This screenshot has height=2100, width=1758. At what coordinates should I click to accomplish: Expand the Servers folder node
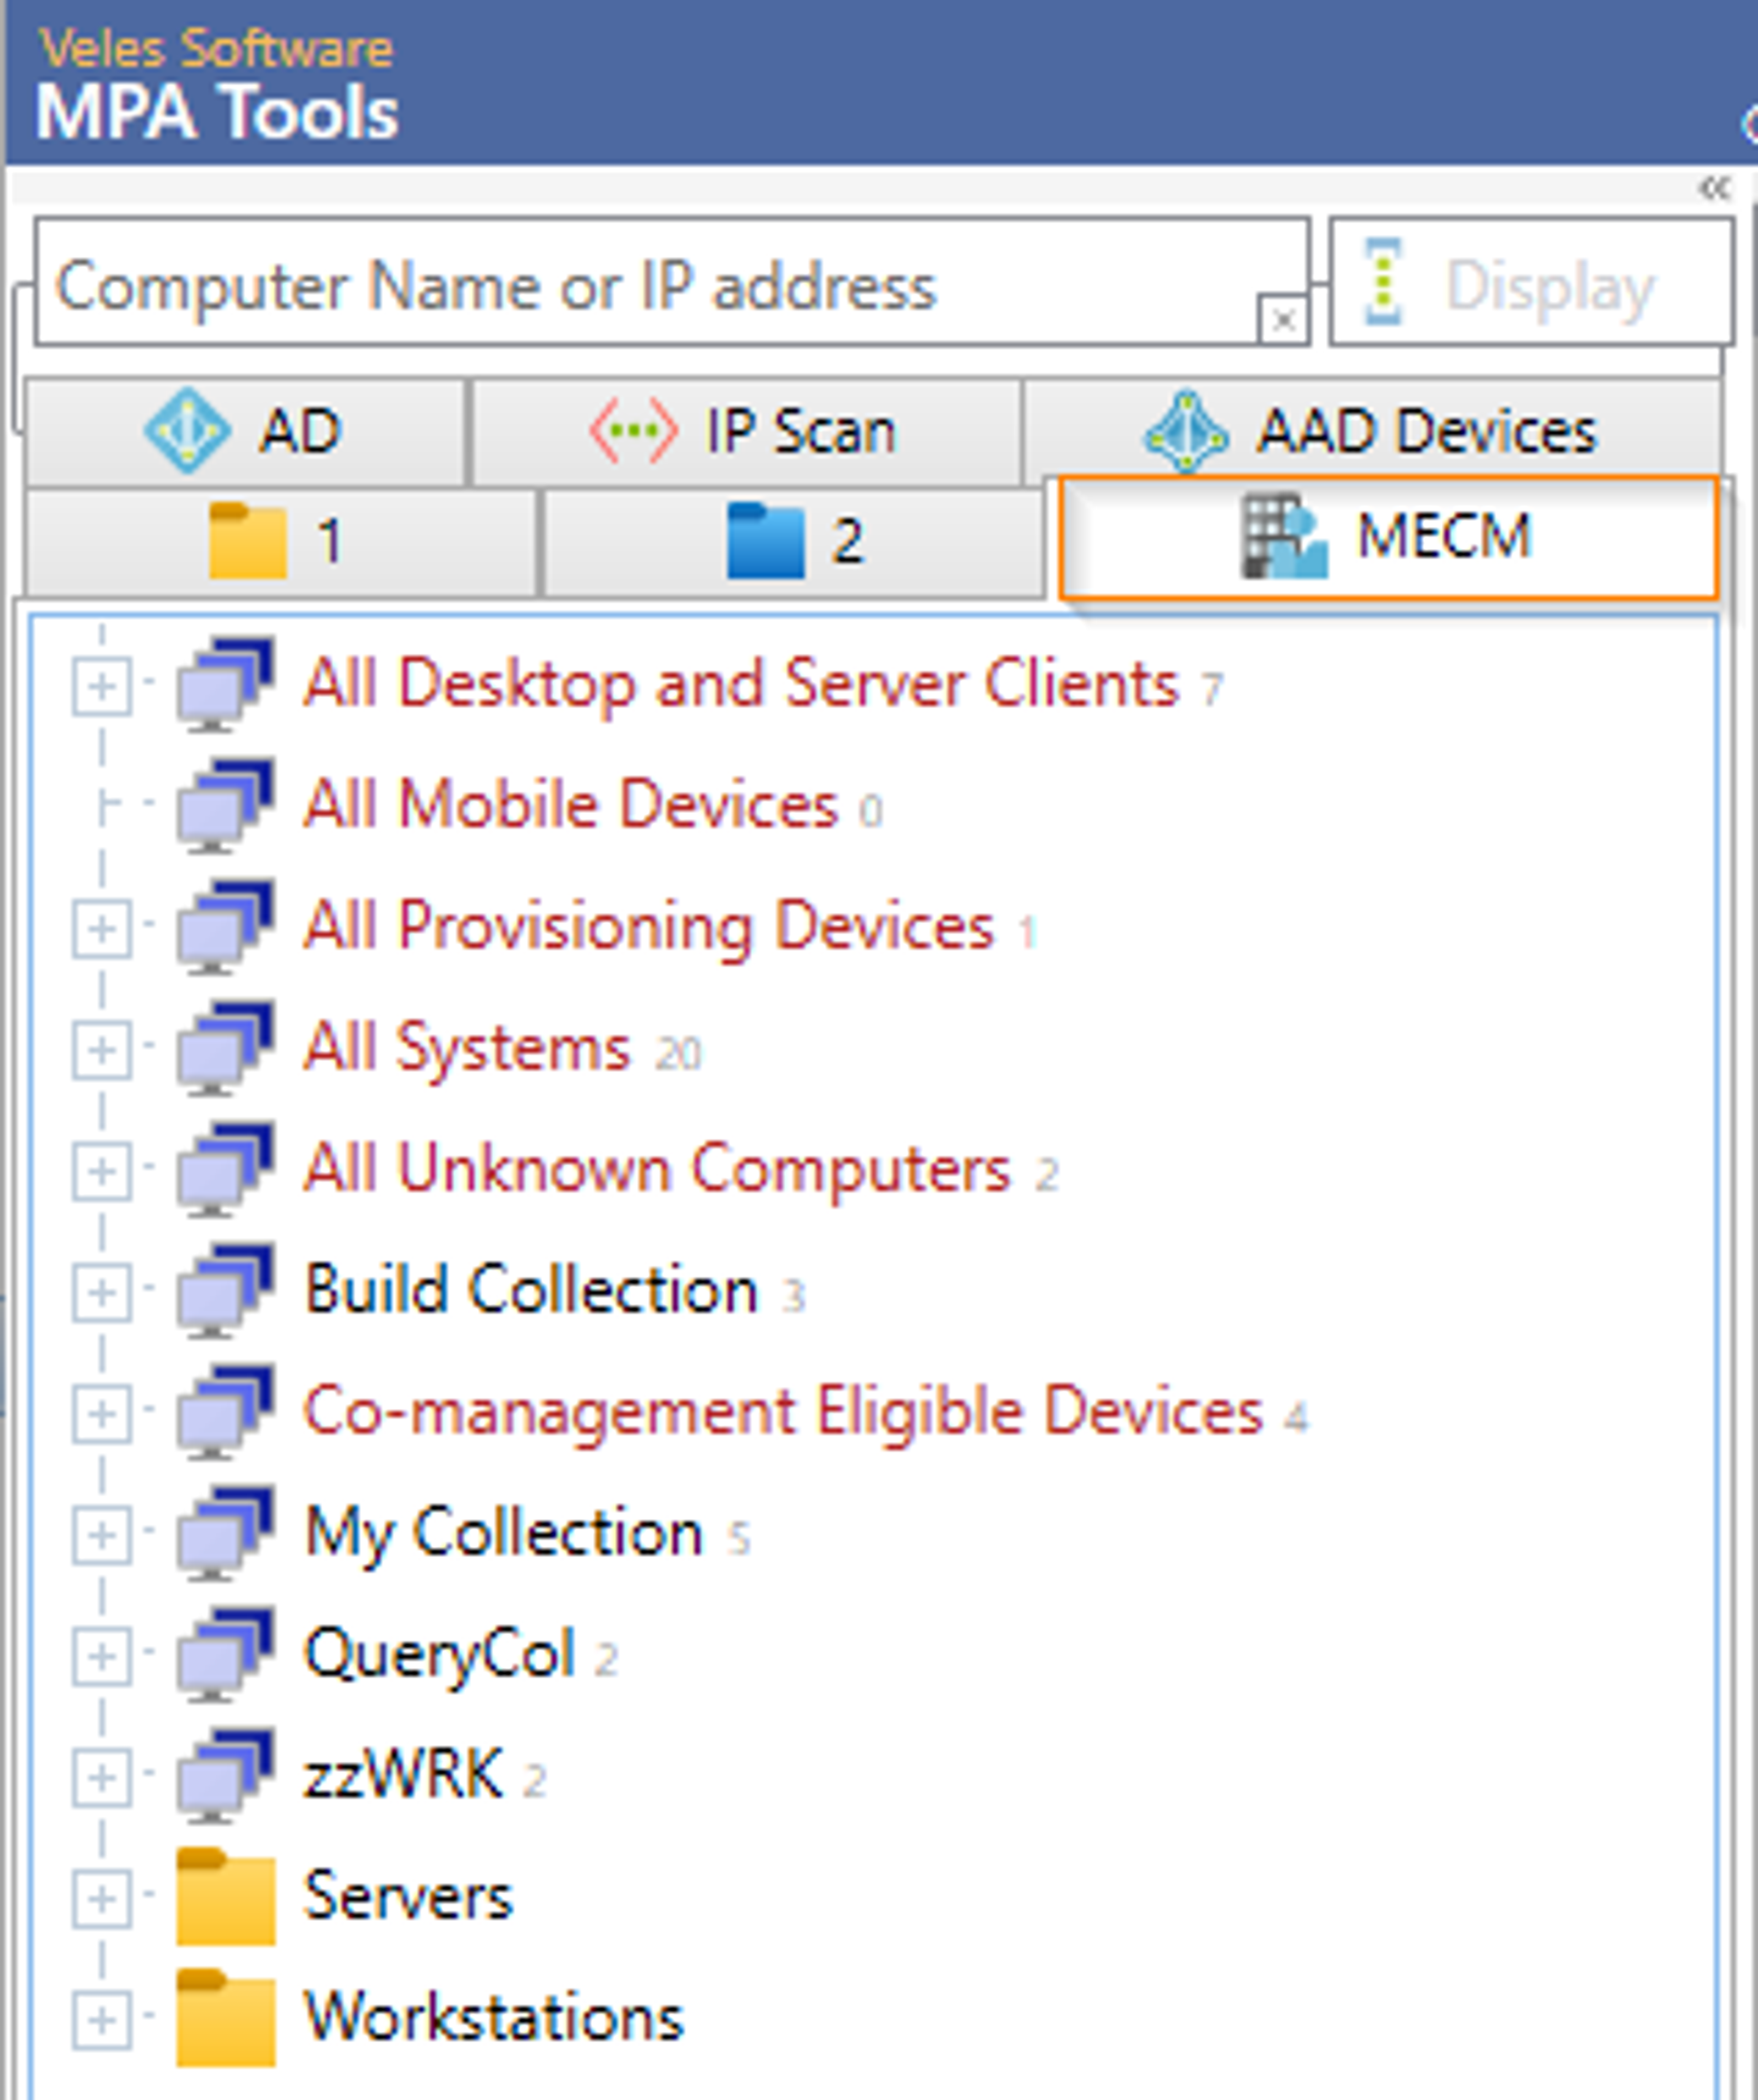101,1899
